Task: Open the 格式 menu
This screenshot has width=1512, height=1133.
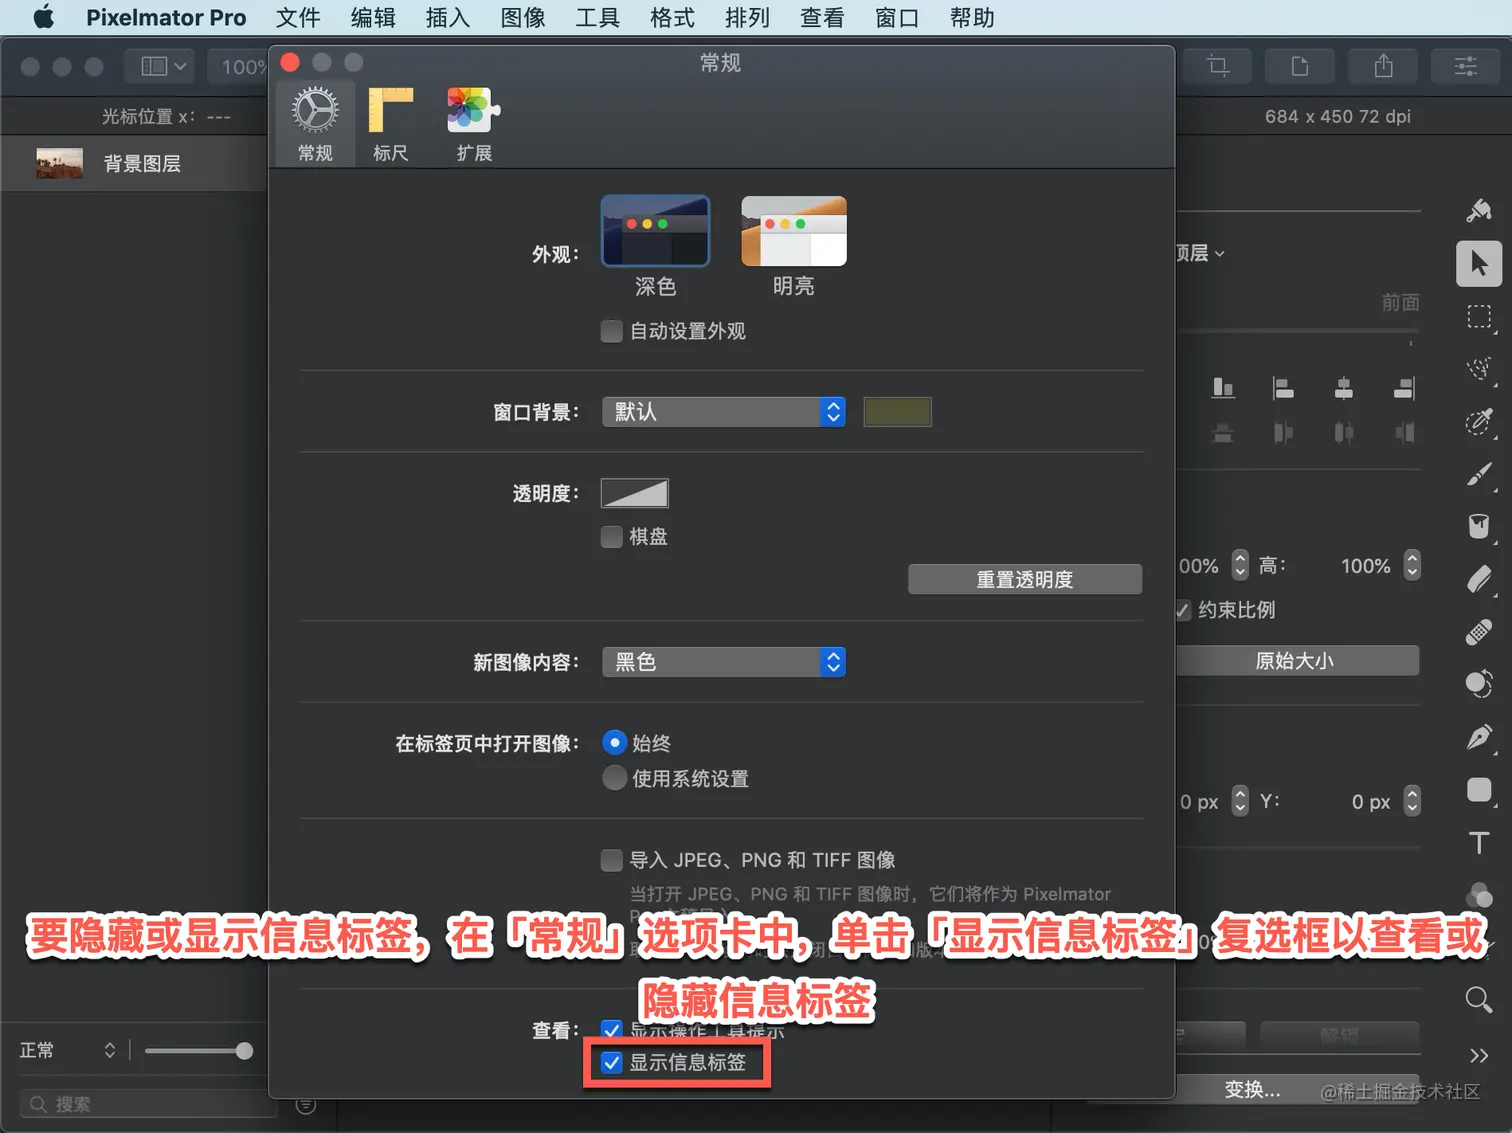Action: pos(672,17)
